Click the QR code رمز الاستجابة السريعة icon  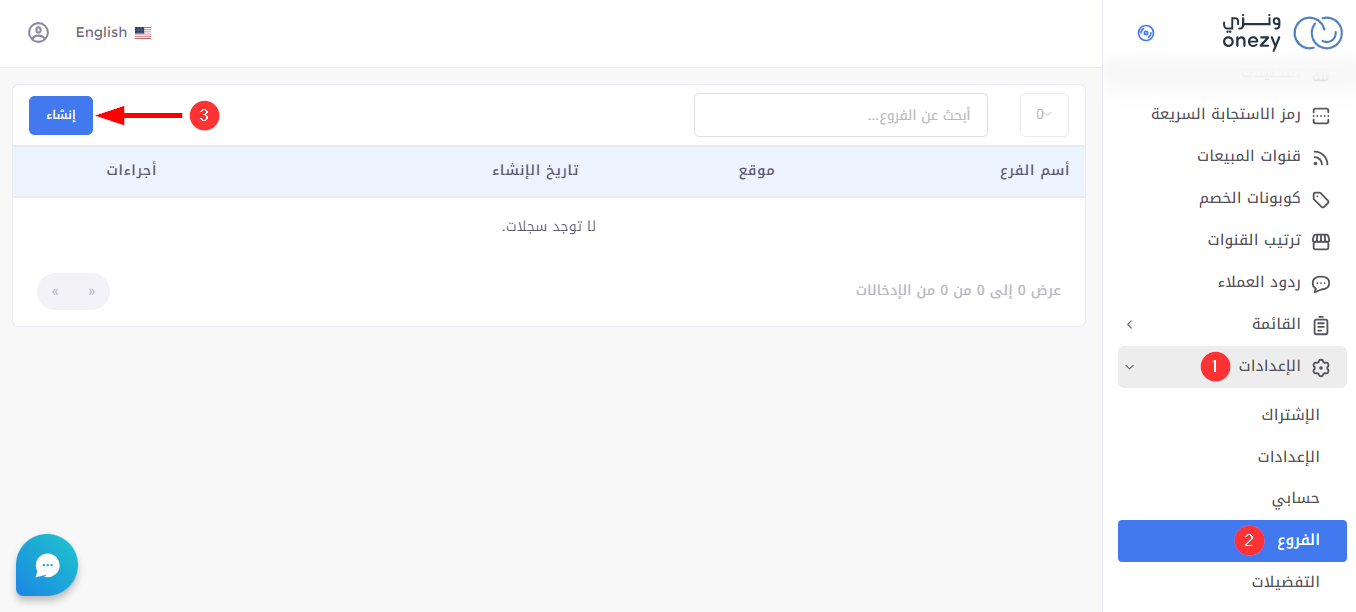1321,115
